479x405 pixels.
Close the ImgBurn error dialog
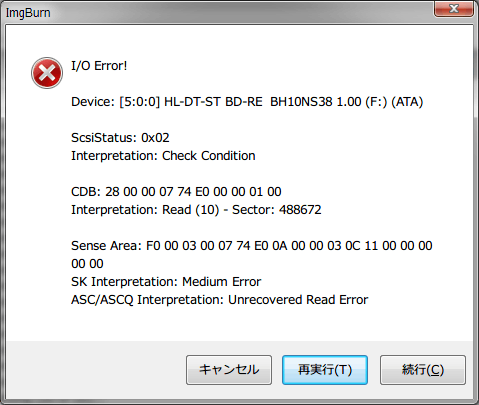453,9
